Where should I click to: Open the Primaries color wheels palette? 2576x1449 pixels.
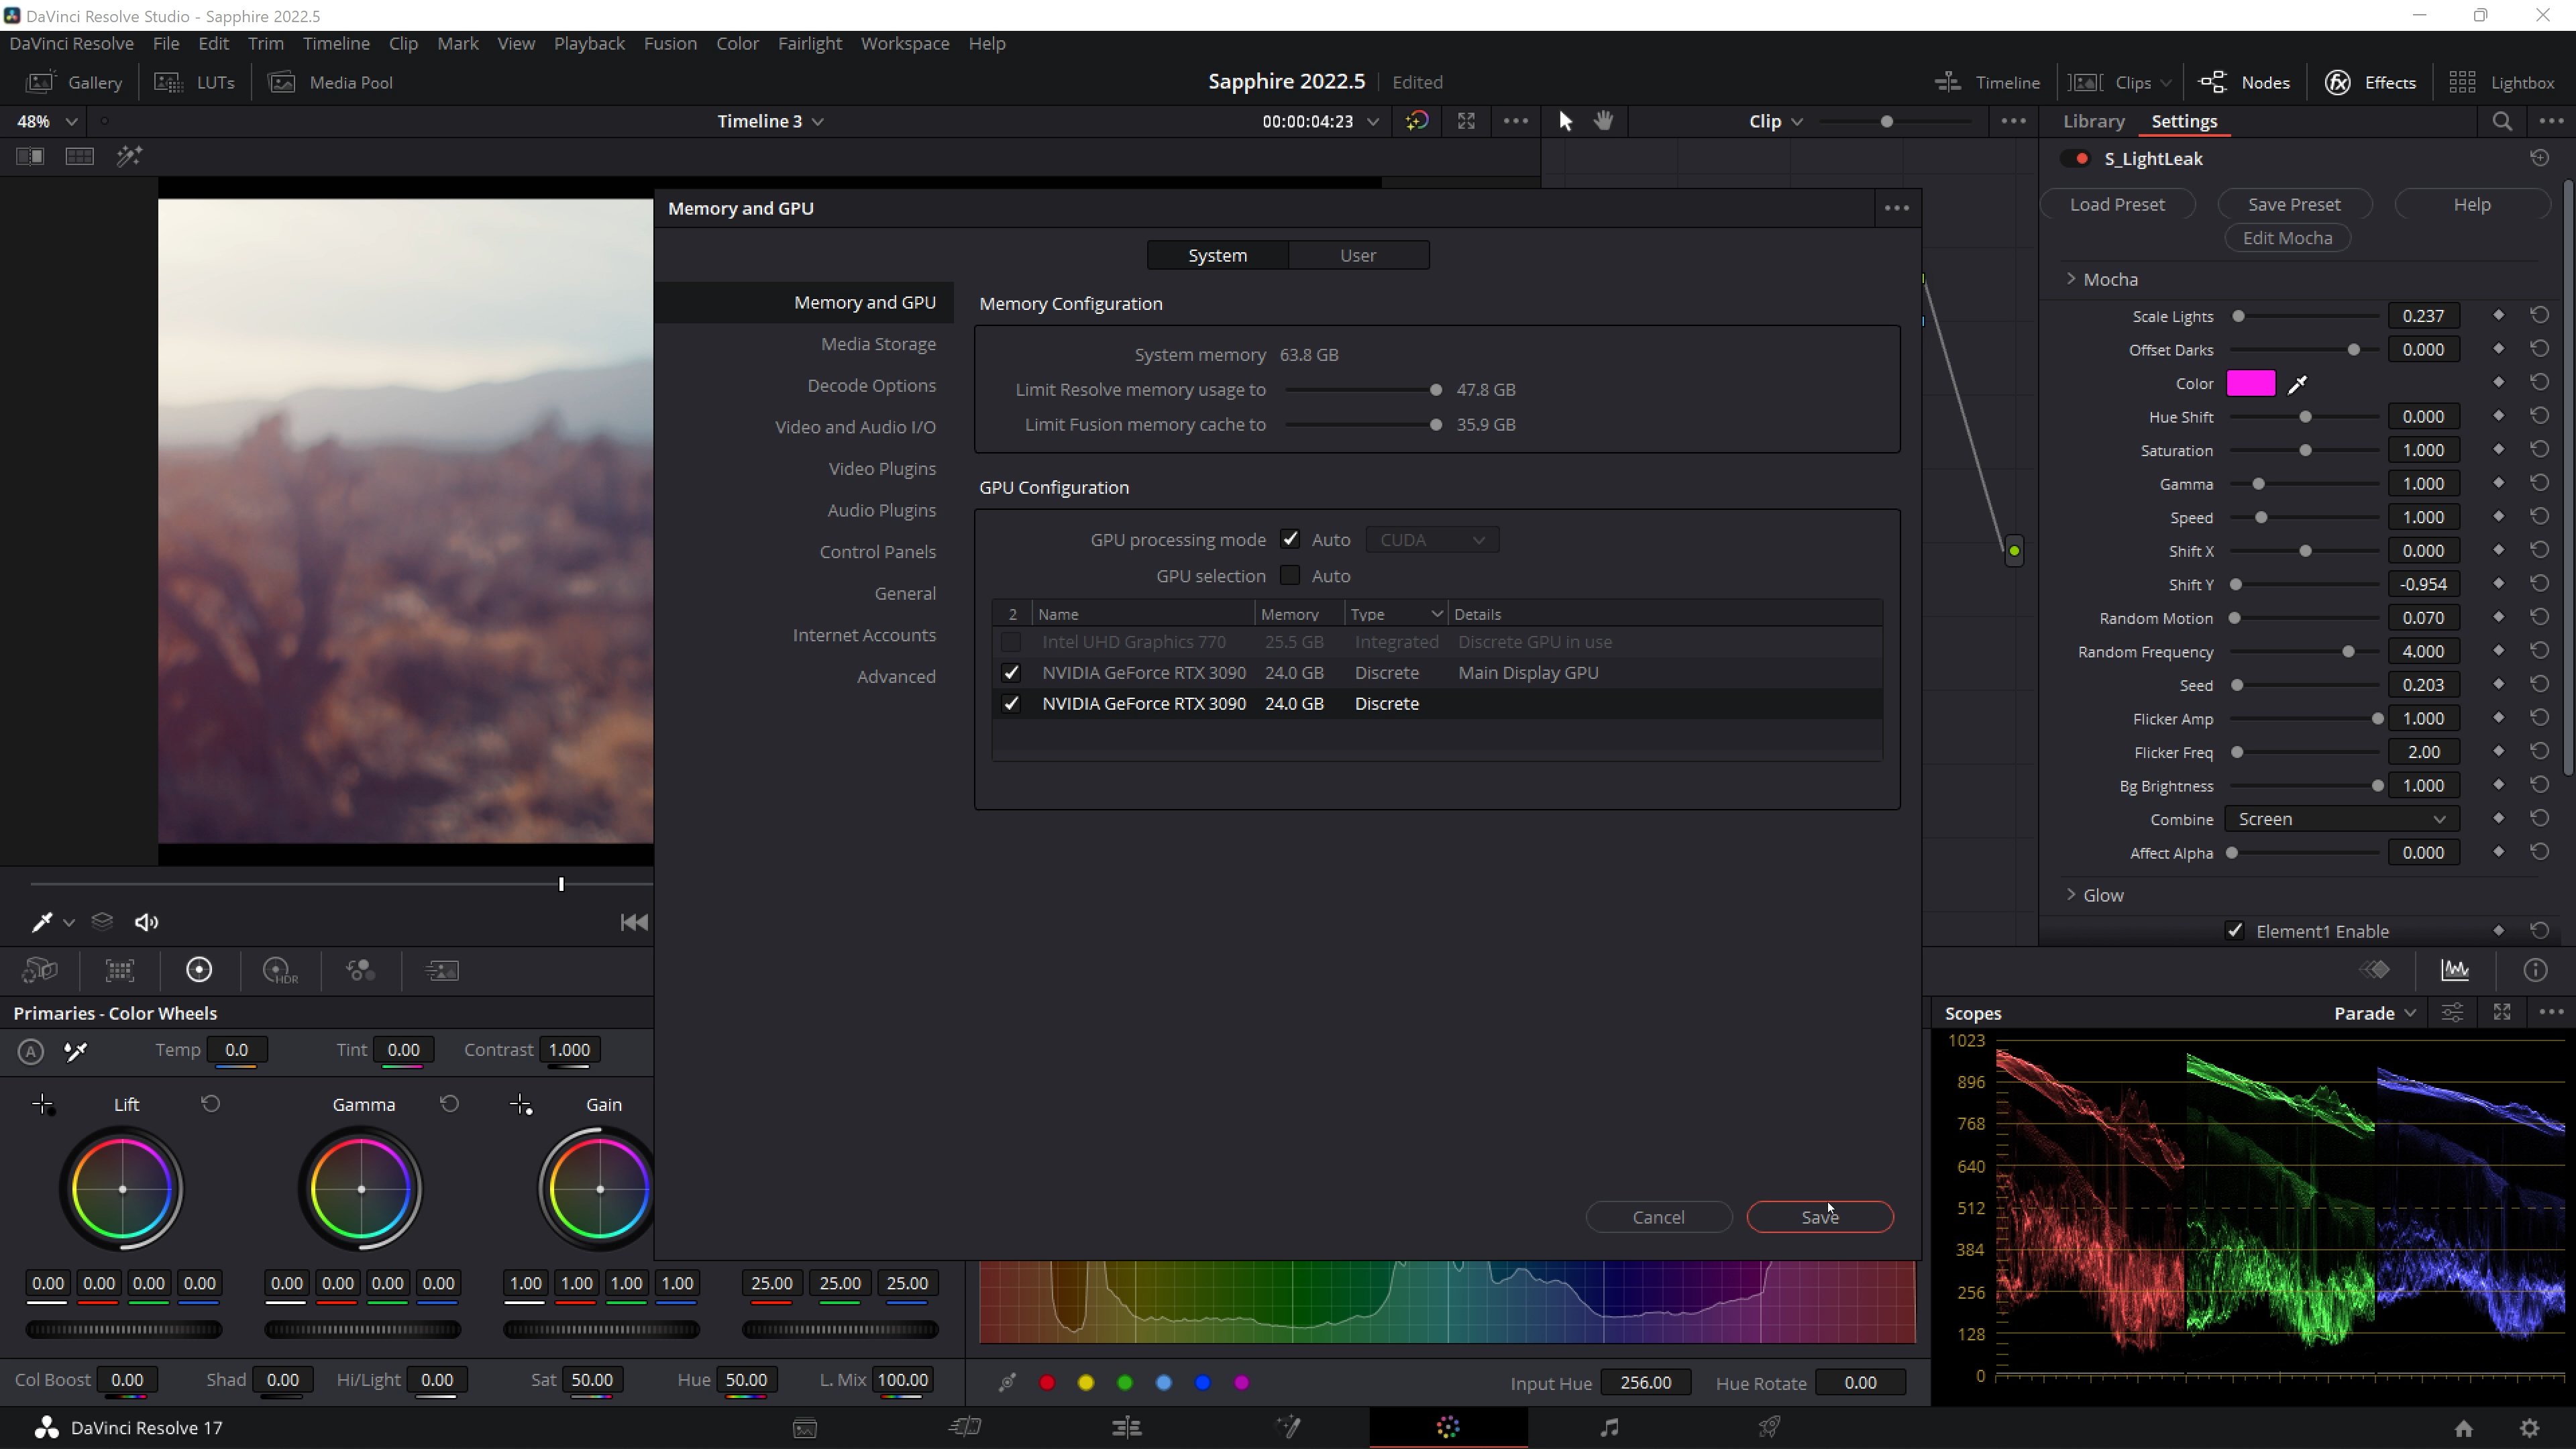tap(199, 970)
